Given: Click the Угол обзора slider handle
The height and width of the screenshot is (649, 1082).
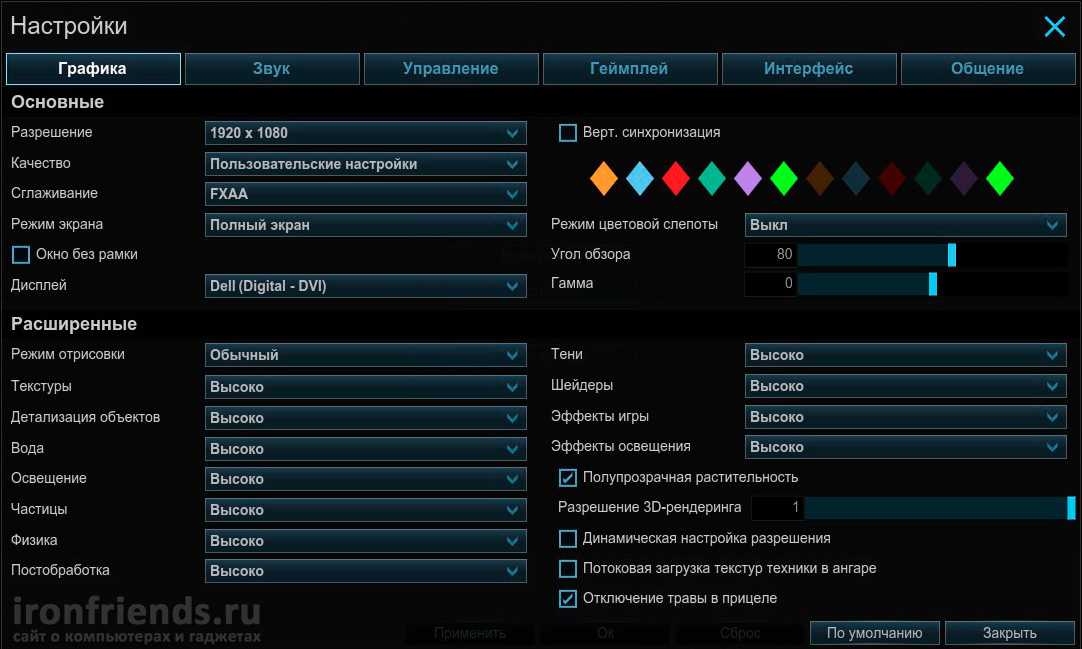Looking at the screenshot, I should click(x=952, y=255).
